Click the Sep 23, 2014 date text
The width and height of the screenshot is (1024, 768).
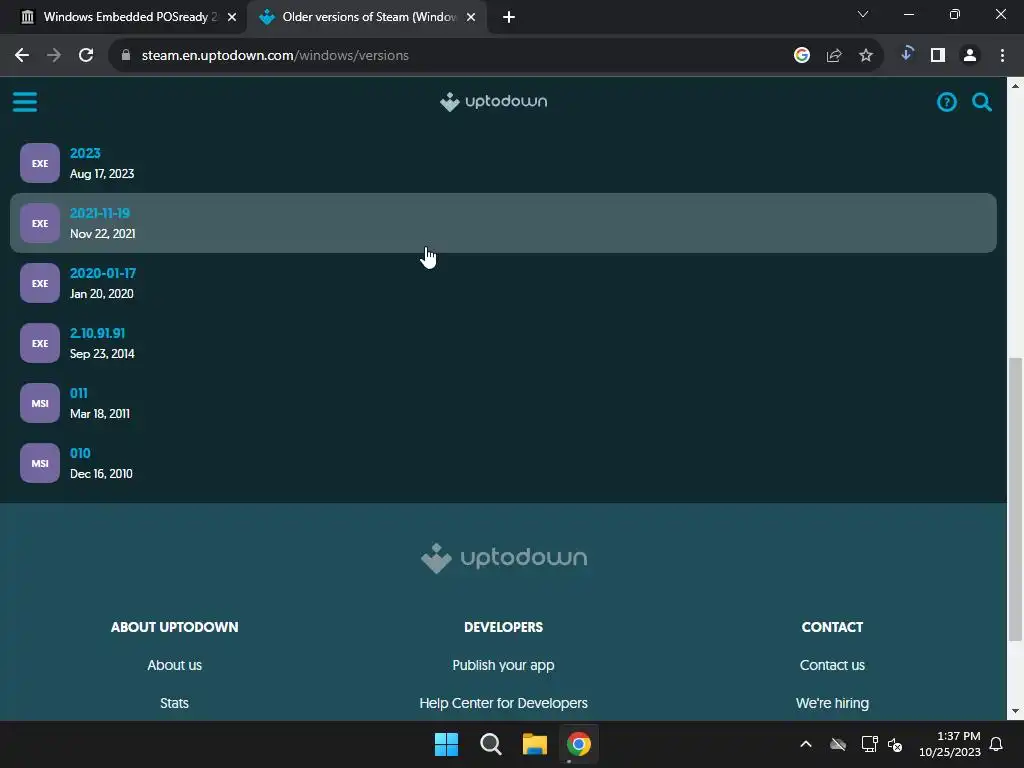tap(102, 354)
